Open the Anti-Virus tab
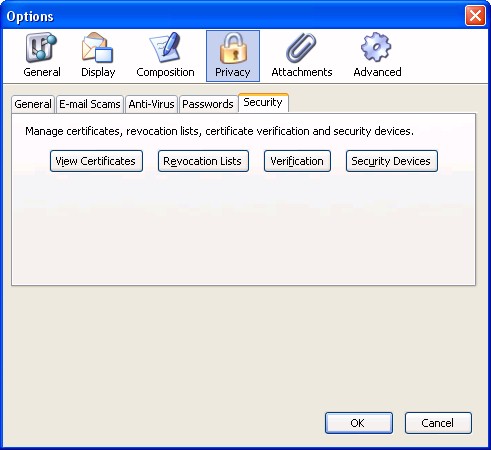 click(x=151, y=104)
